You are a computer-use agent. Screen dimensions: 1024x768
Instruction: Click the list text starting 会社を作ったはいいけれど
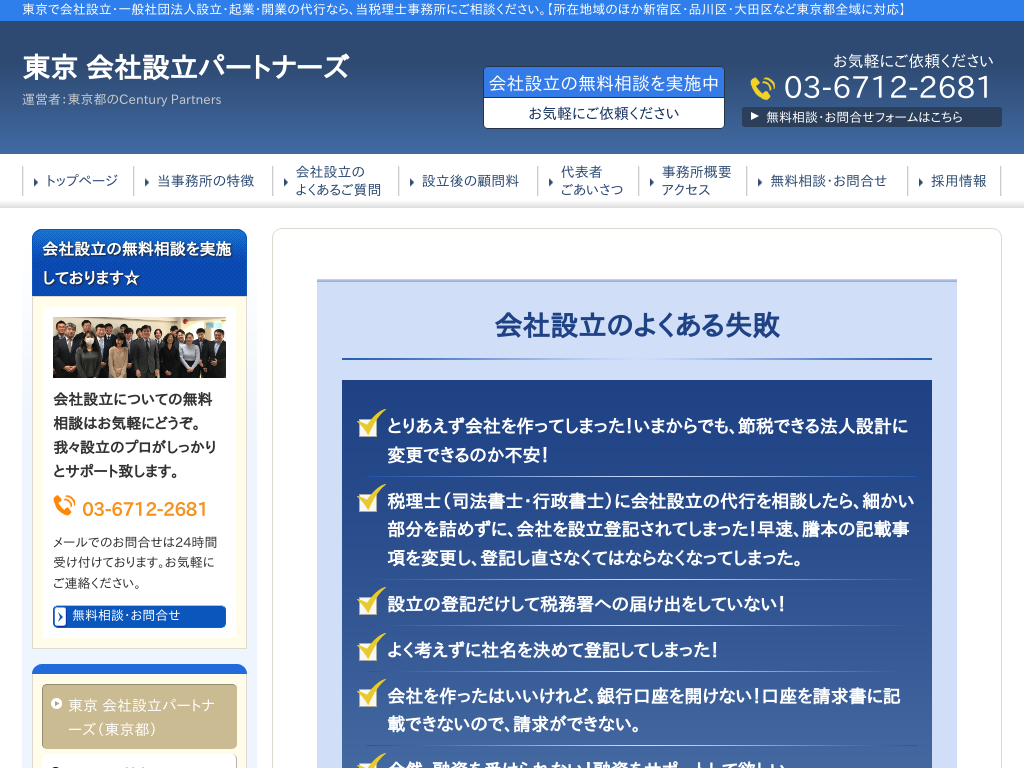pyautogui.click(x=644, y=710)
